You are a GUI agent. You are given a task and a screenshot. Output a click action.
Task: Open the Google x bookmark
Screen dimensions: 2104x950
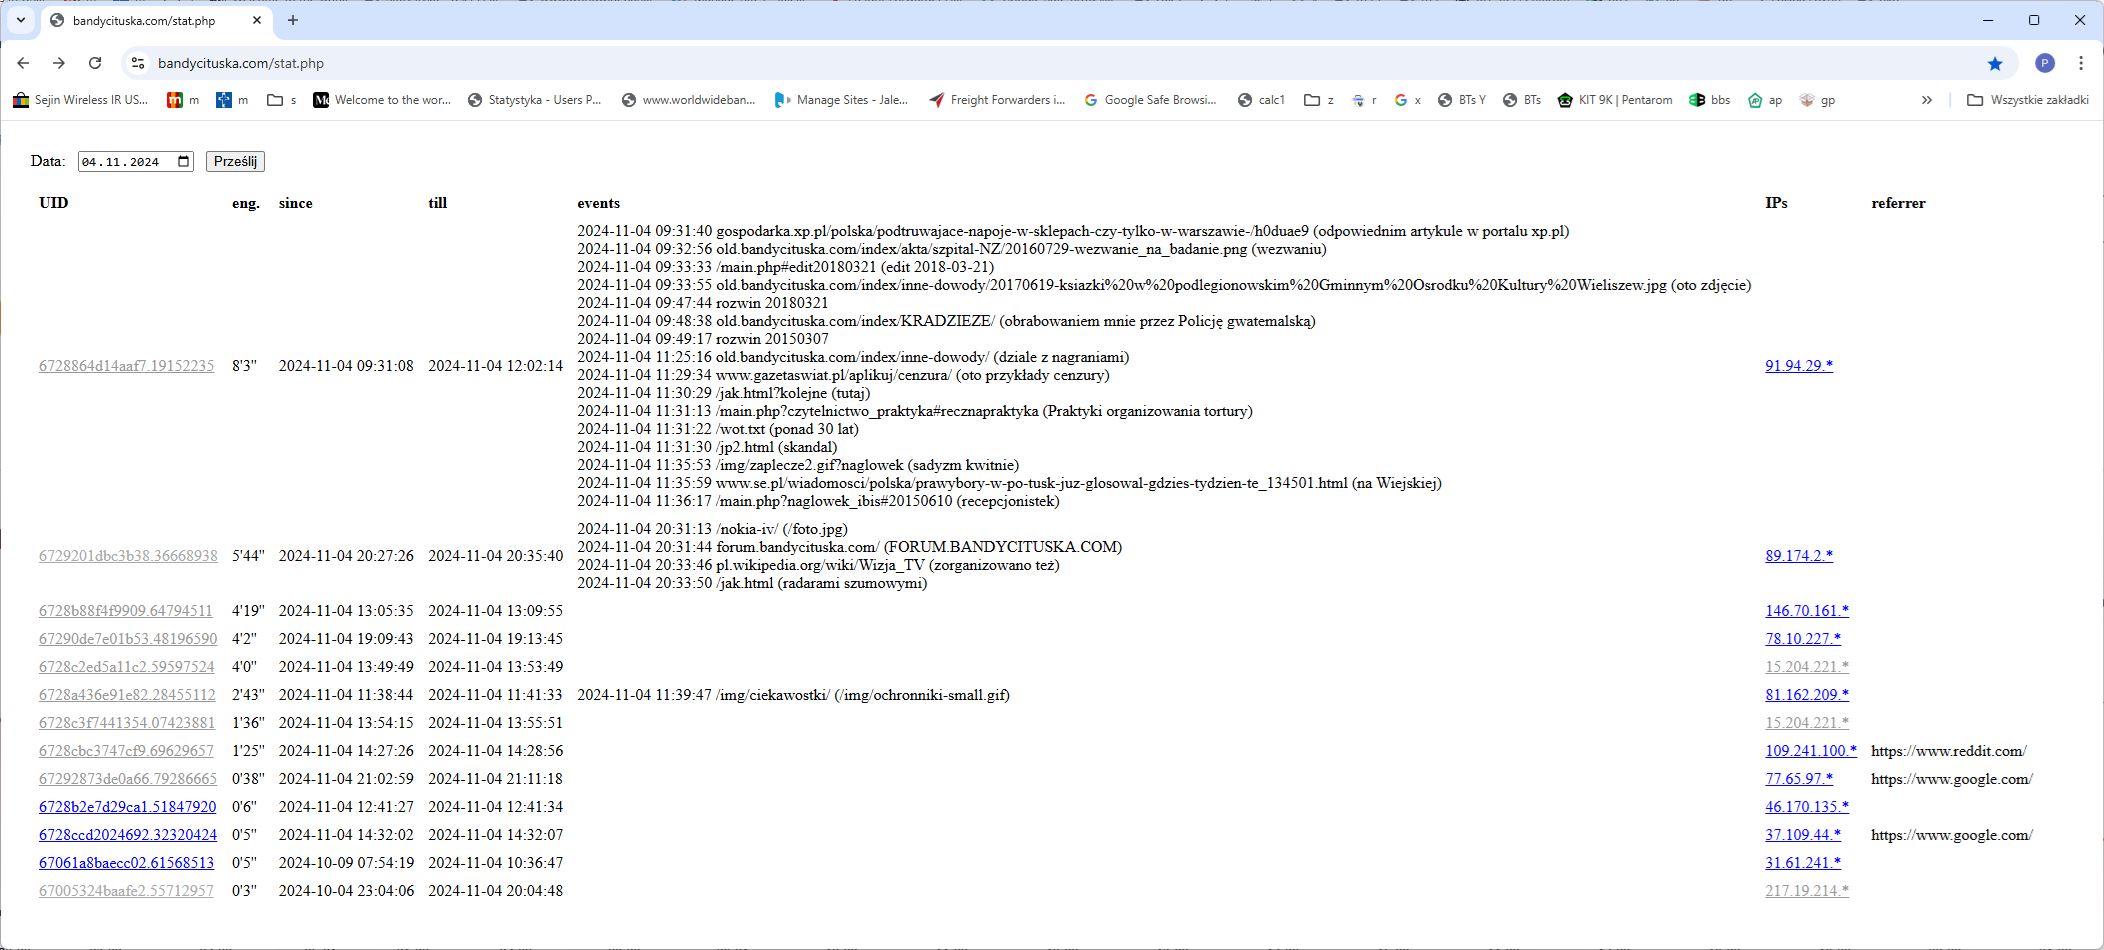1408,100
